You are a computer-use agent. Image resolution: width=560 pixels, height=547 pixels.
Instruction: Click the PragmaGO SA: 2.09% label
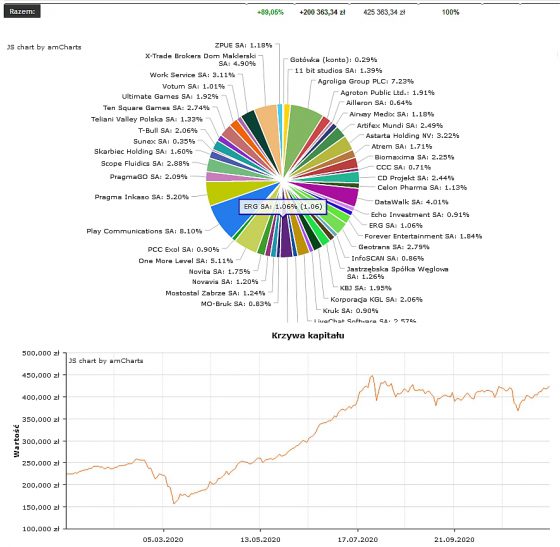[149, 176]
